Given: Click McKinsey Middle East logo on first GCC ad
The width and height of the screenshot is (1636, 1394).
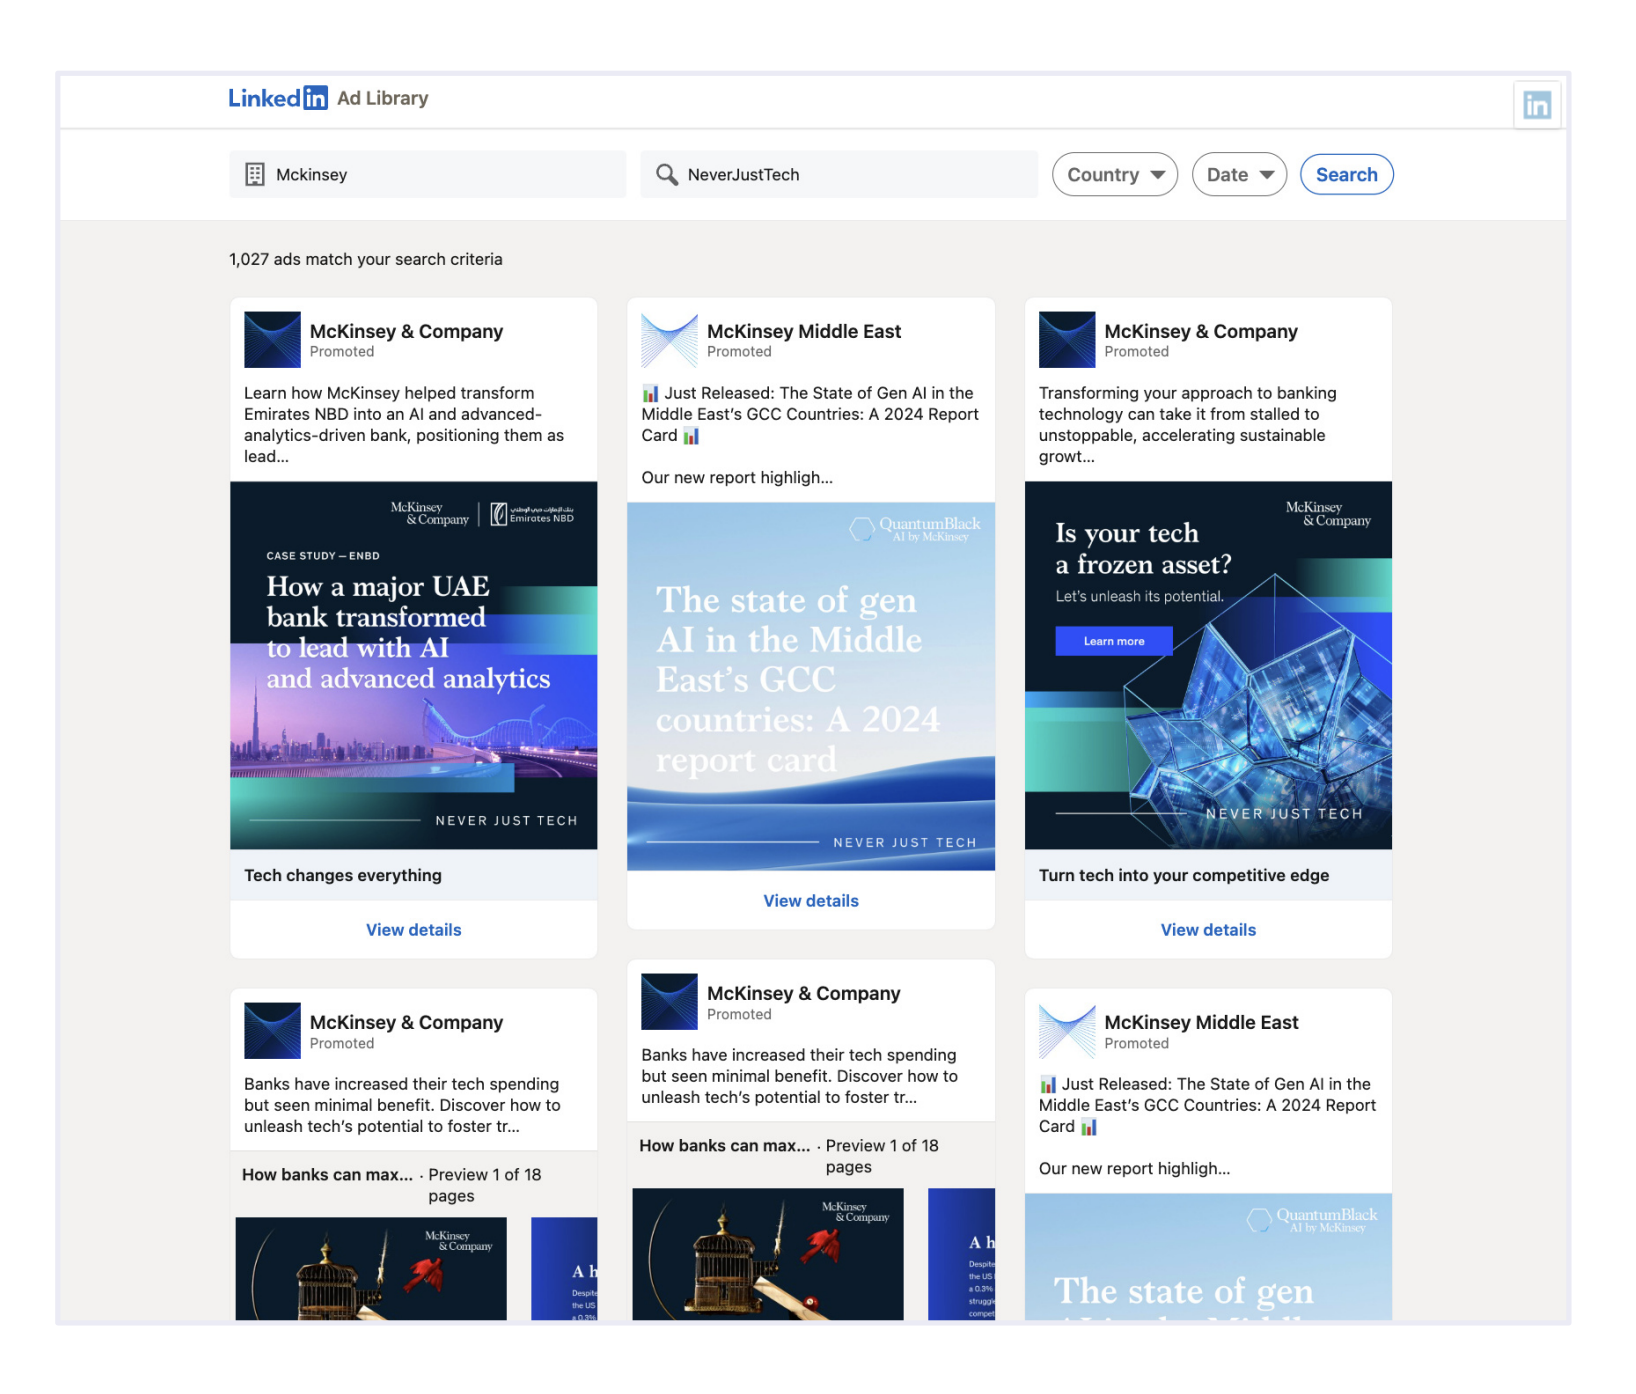Looking at the screenshot, I should (x=669, y=339).
